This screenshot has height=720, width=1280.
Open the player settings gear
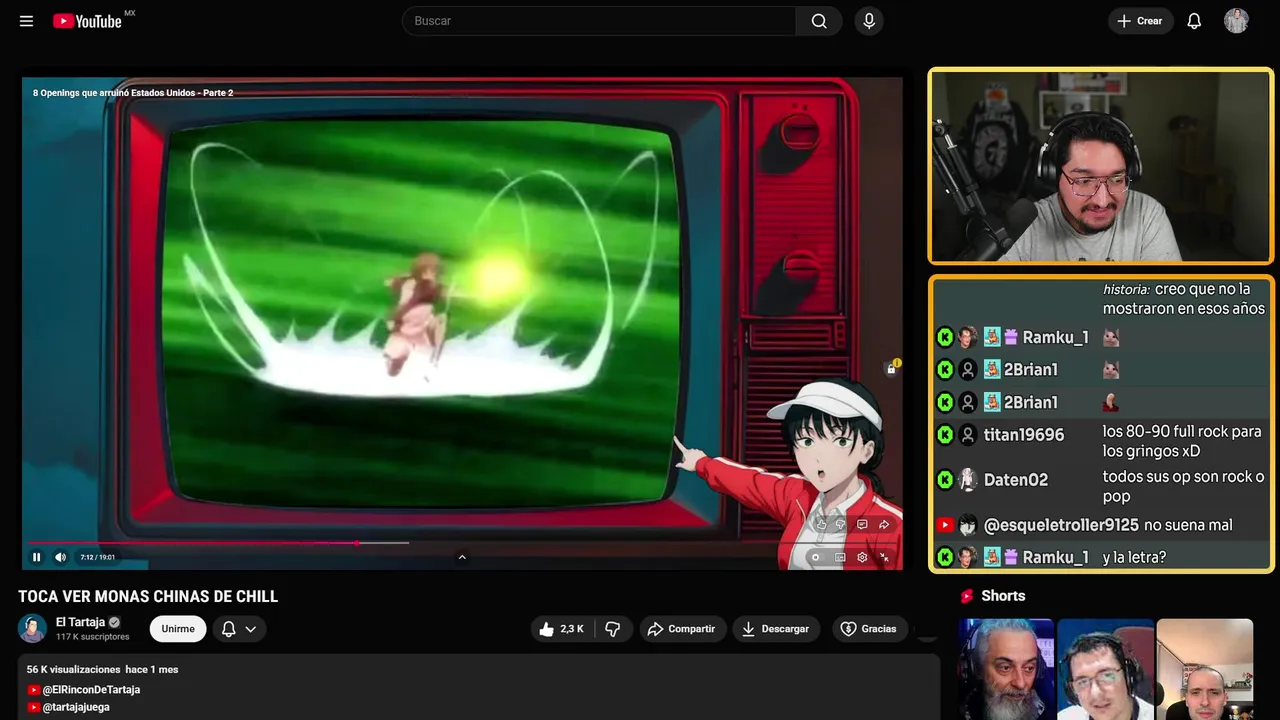coord(862,557)
